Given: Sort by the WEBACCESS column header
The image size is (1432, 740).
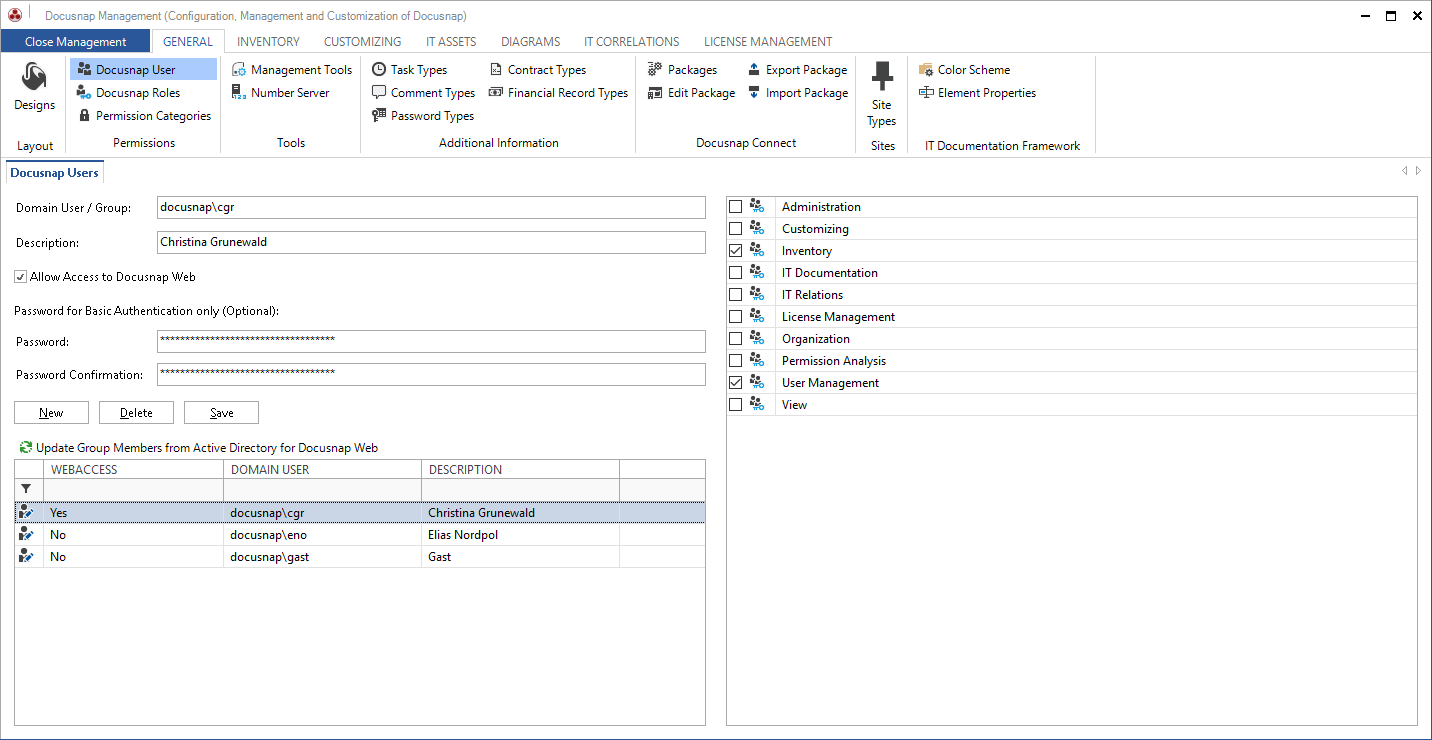Looking at the screenshot, I should [x=134, y=469].
